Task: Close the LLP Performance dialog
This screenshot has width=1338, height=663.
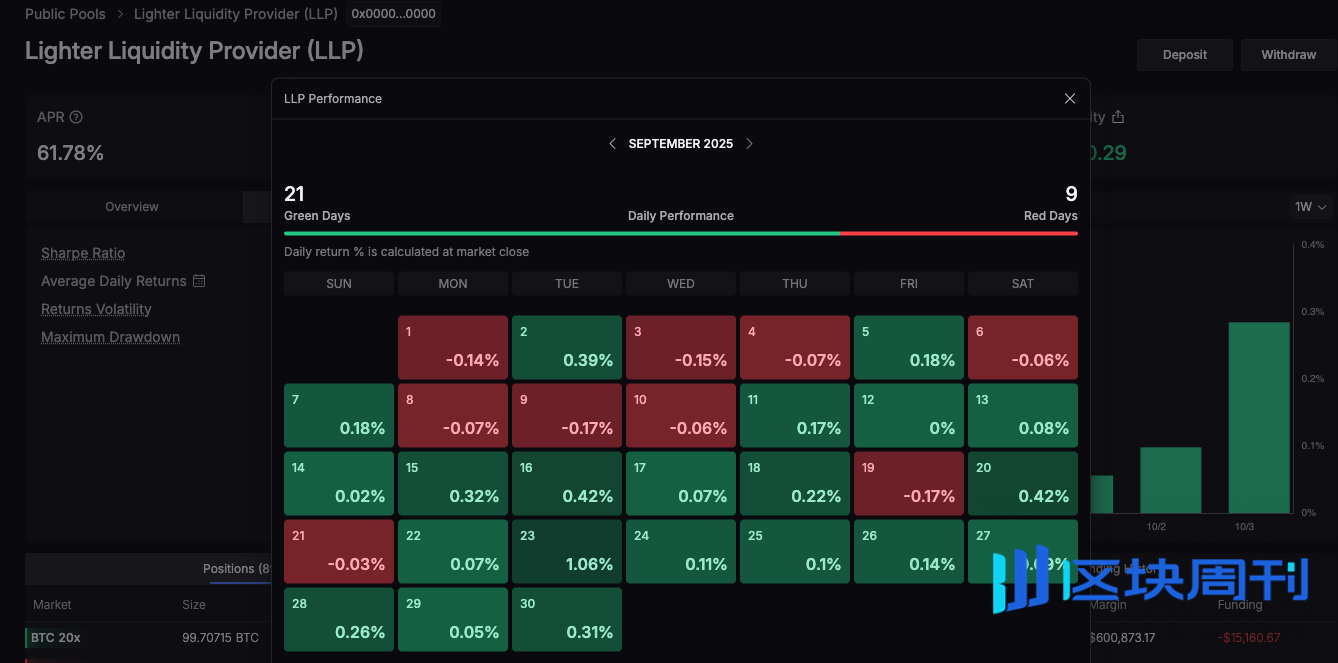Action: (1069, 99)
